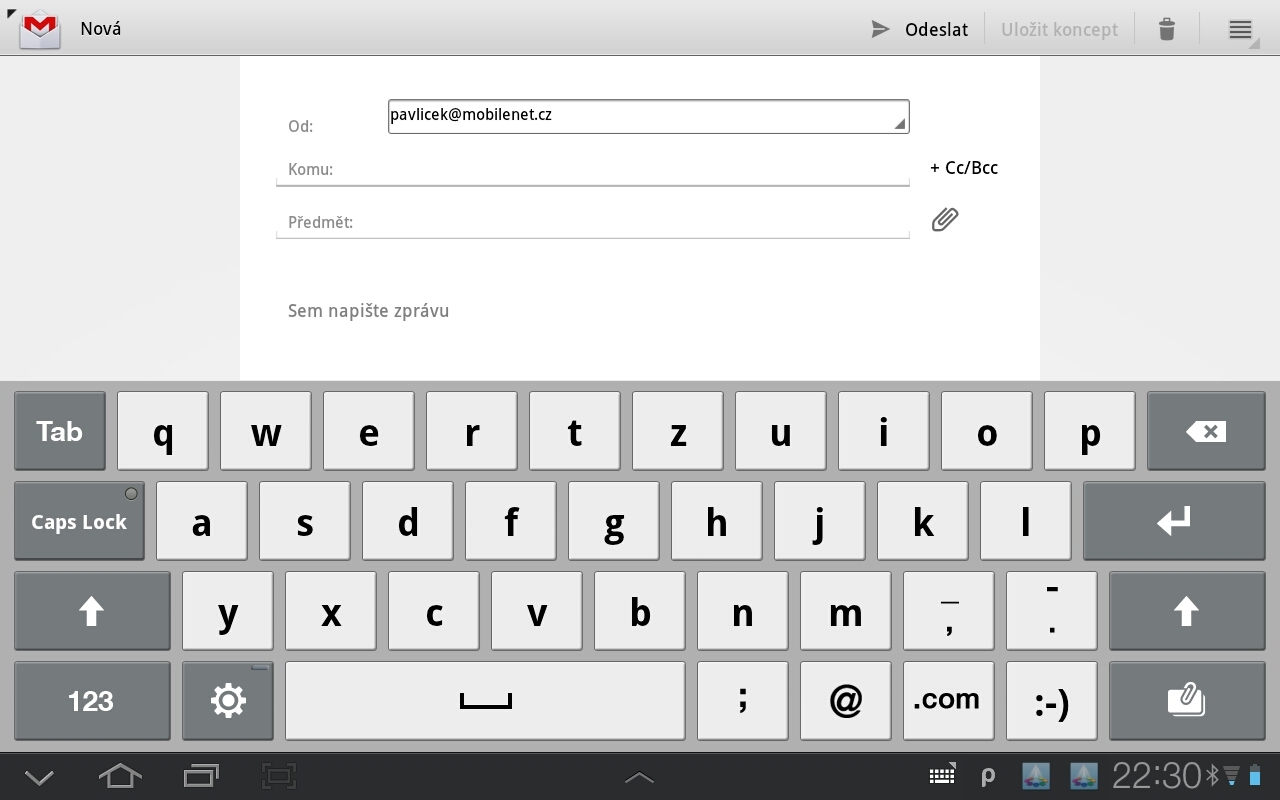Open keyboard settings via the gear key
The image size is (1280, 800).
pyautogui.click(x=227, y=700)
